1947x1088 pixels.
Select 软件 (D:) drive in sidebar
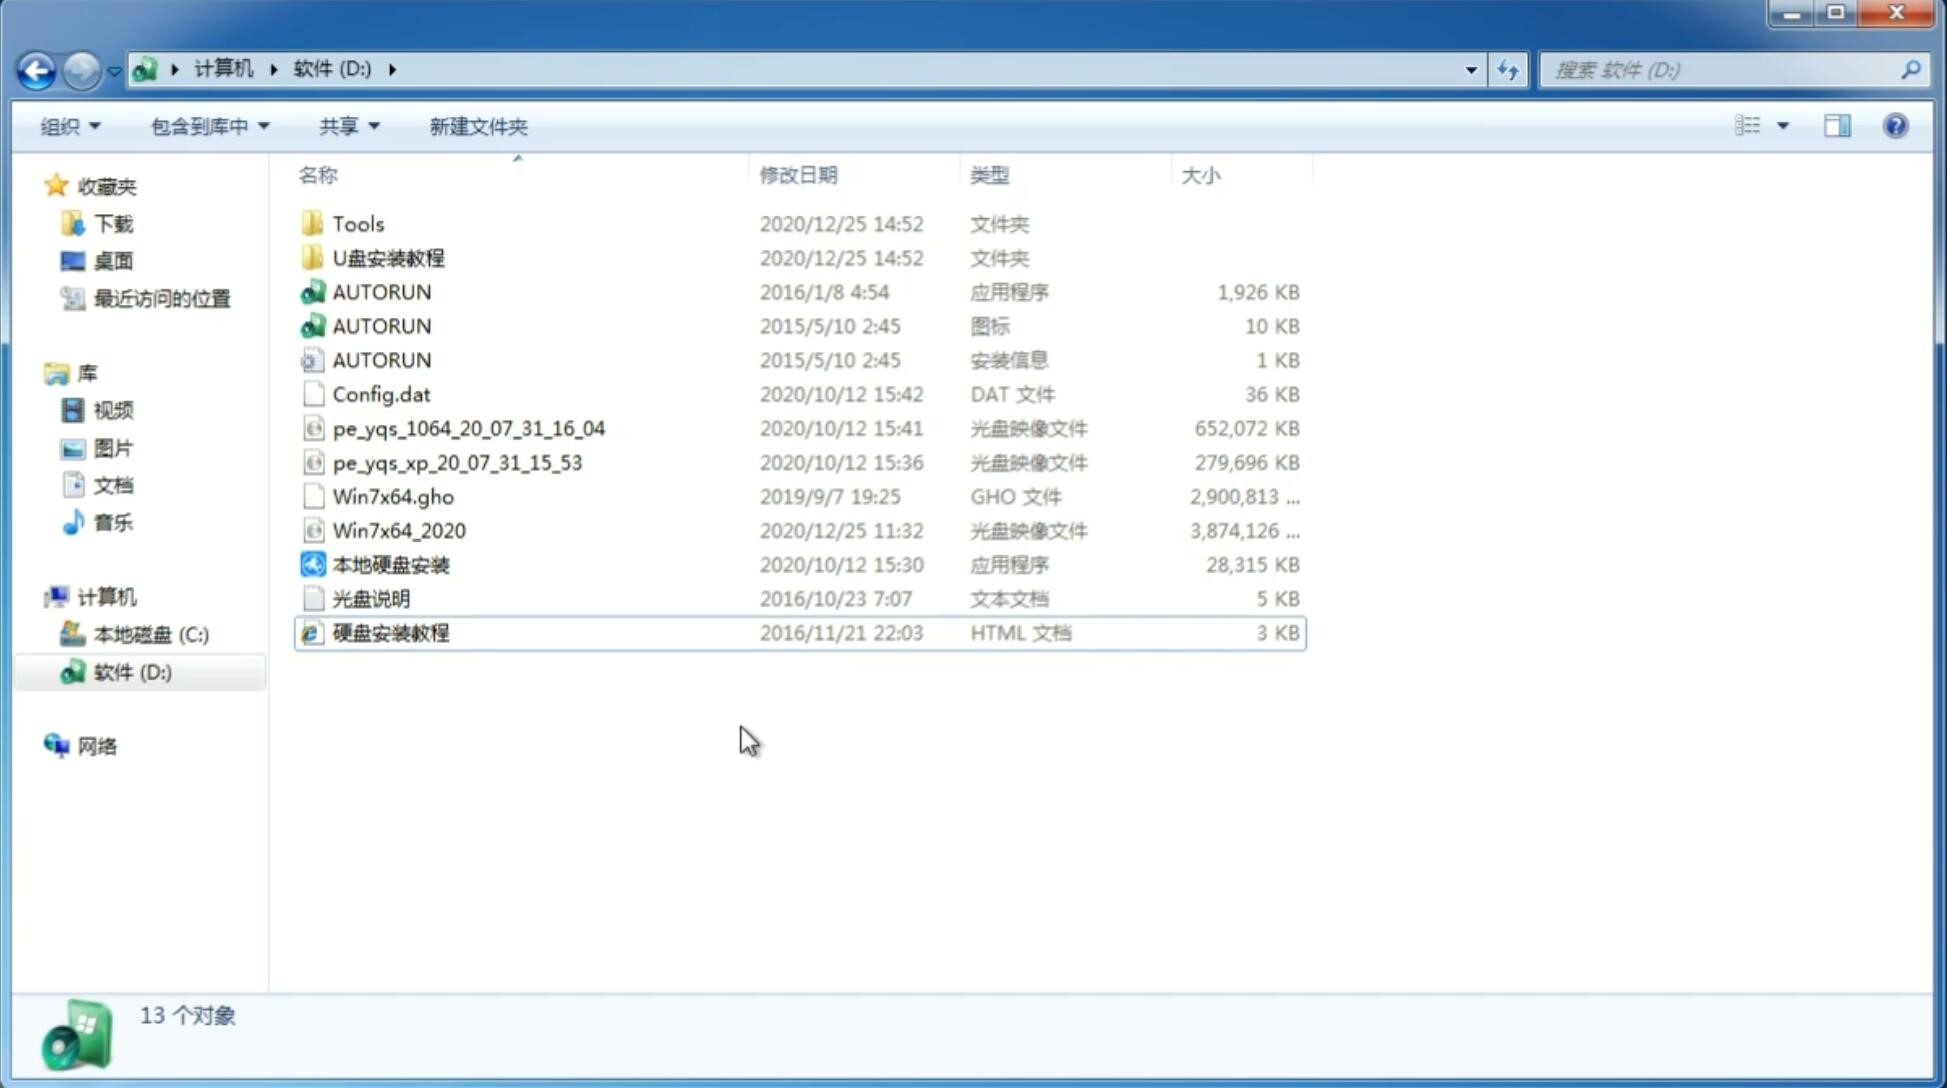click(x=131, y=671)
